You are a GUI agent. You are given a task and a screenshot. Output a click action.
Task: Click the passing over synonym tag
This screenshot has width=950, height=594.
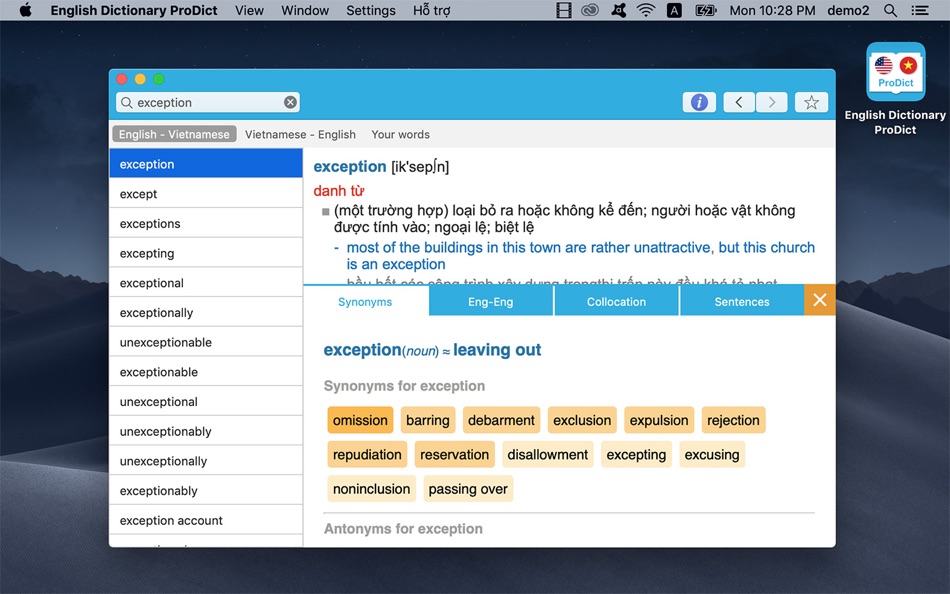click(468, 489)
